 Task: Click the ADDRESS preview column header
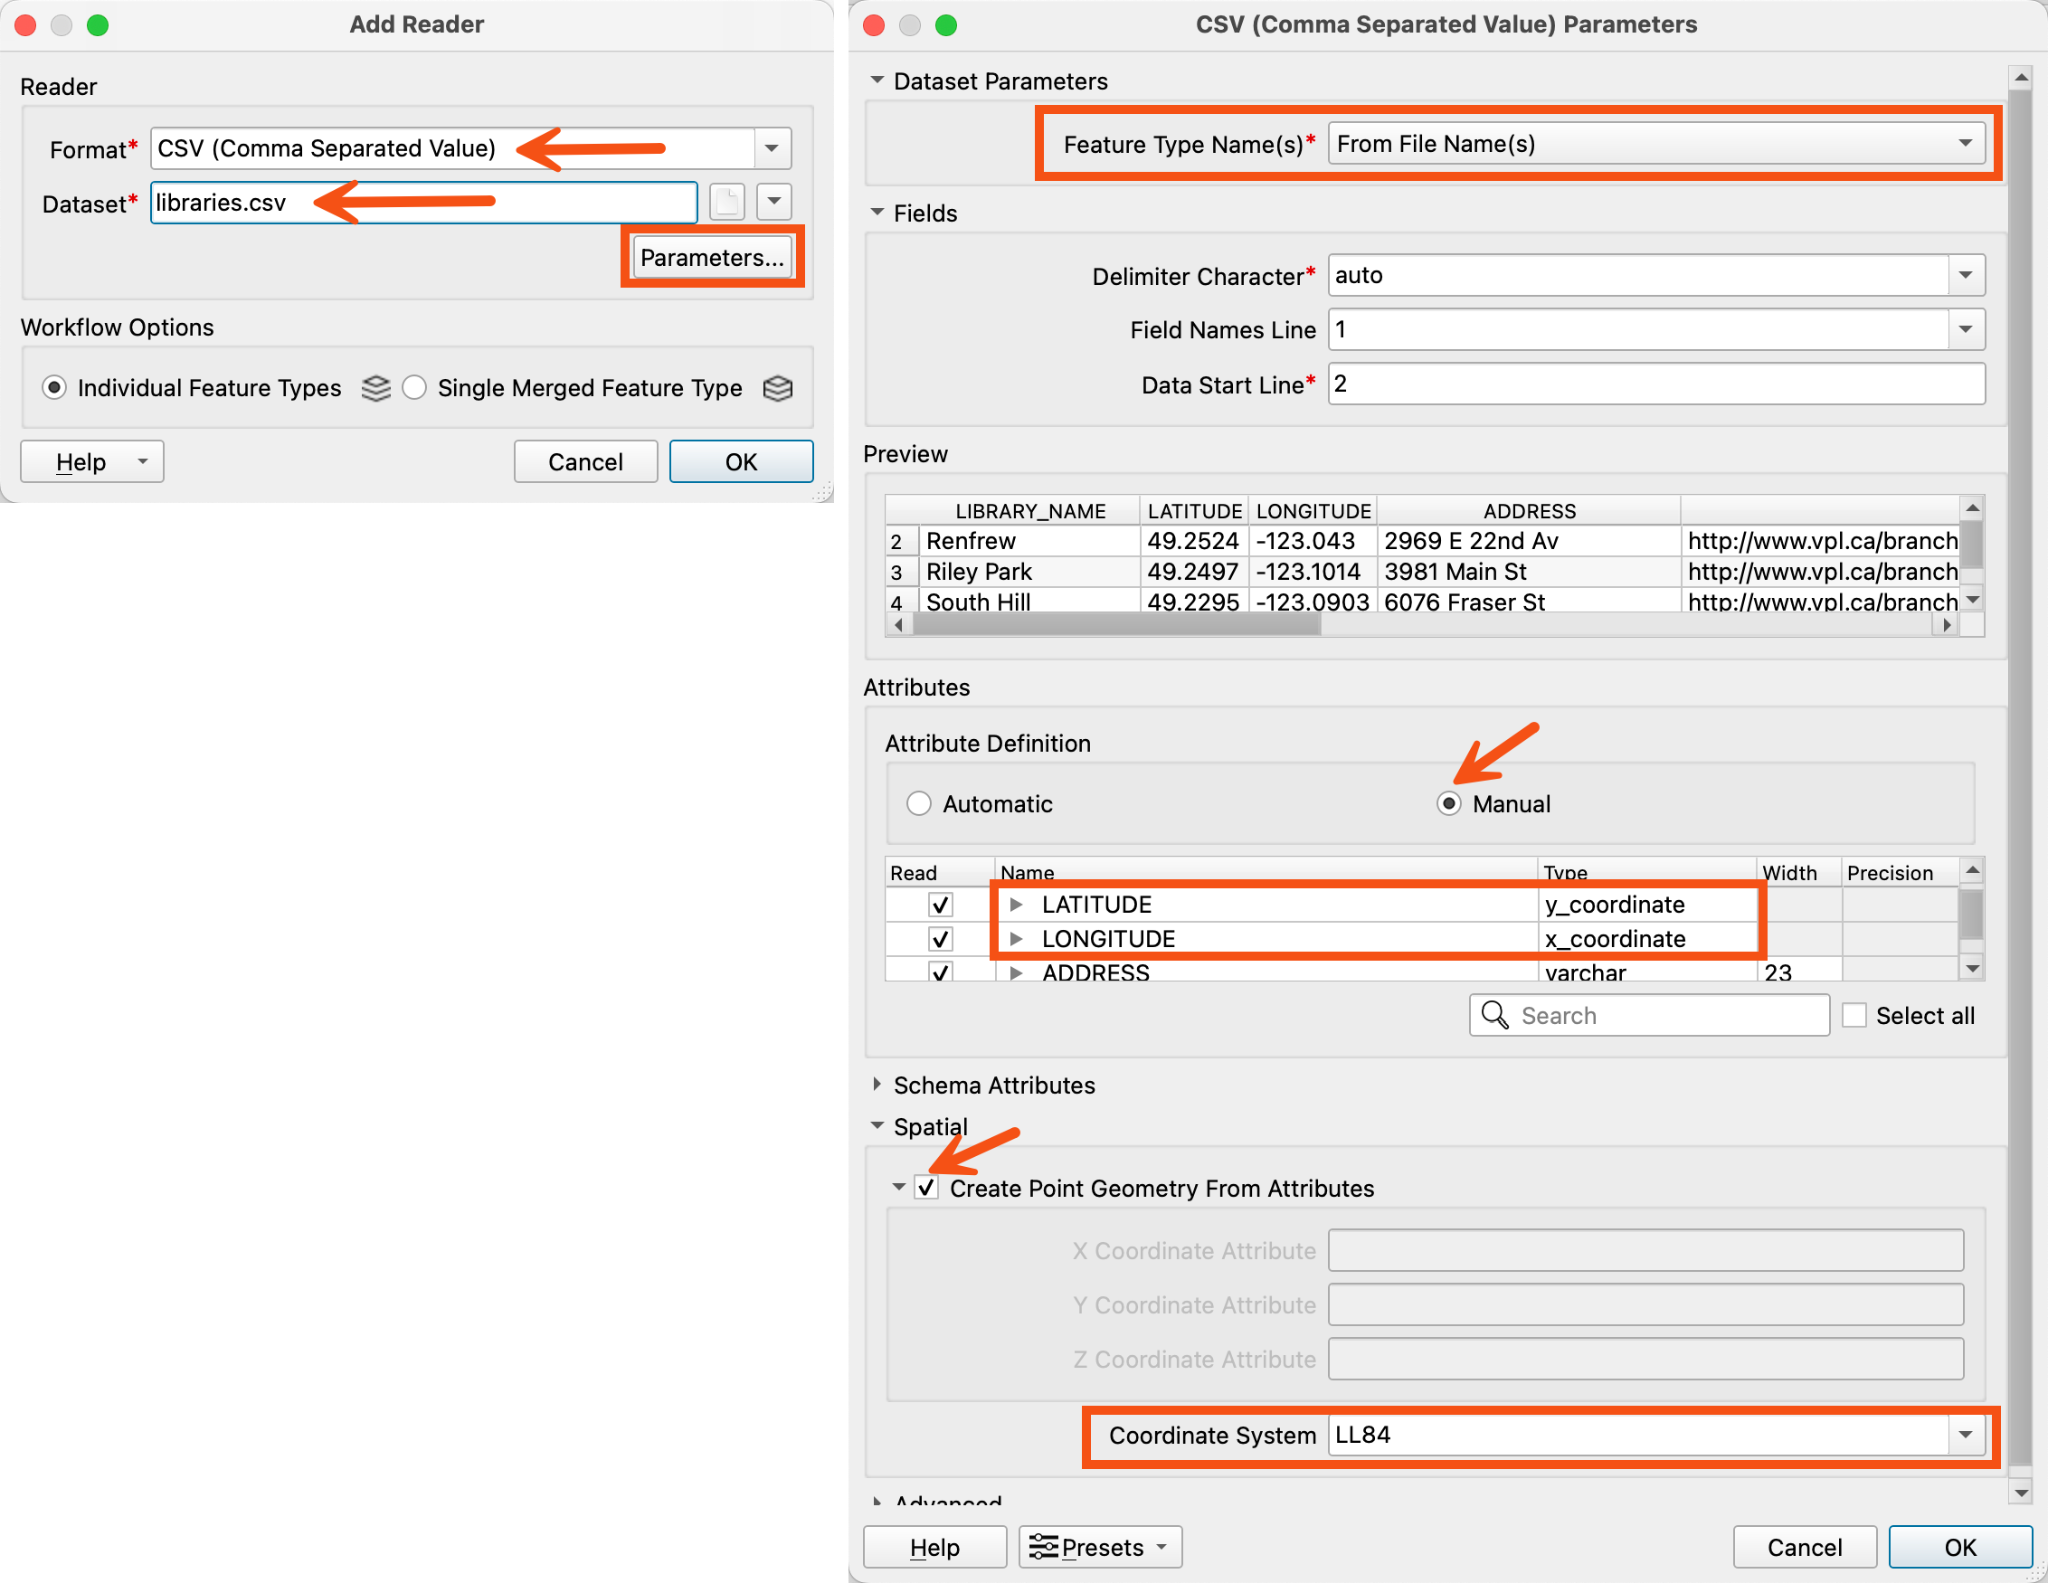pos(1529,511)
